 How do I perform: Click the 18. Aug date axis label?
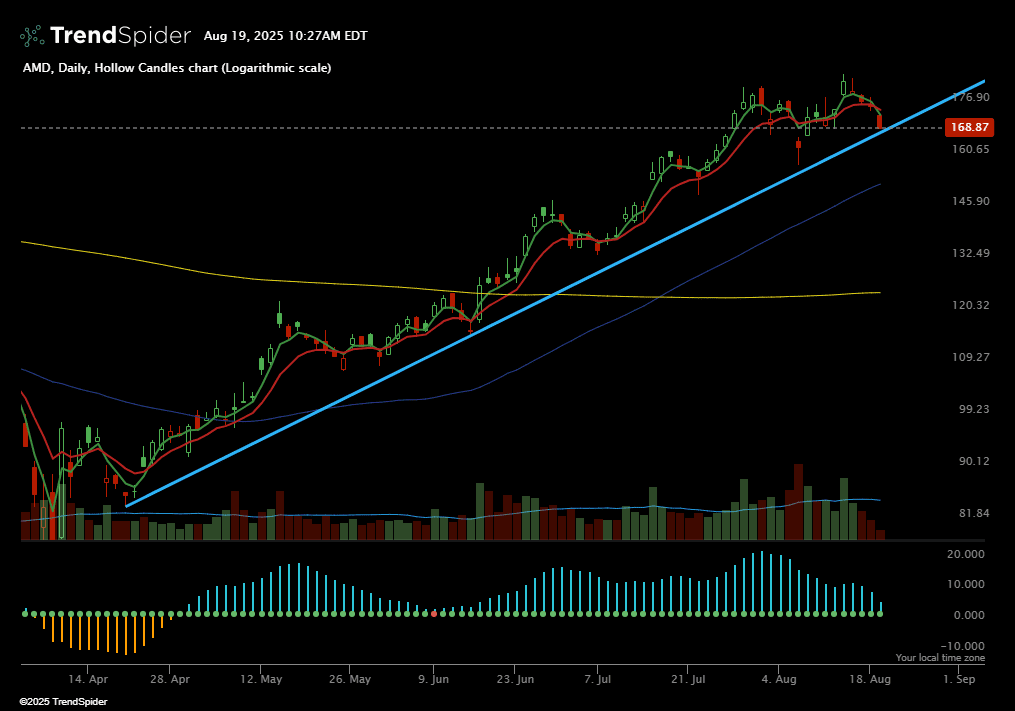point(869,679)
